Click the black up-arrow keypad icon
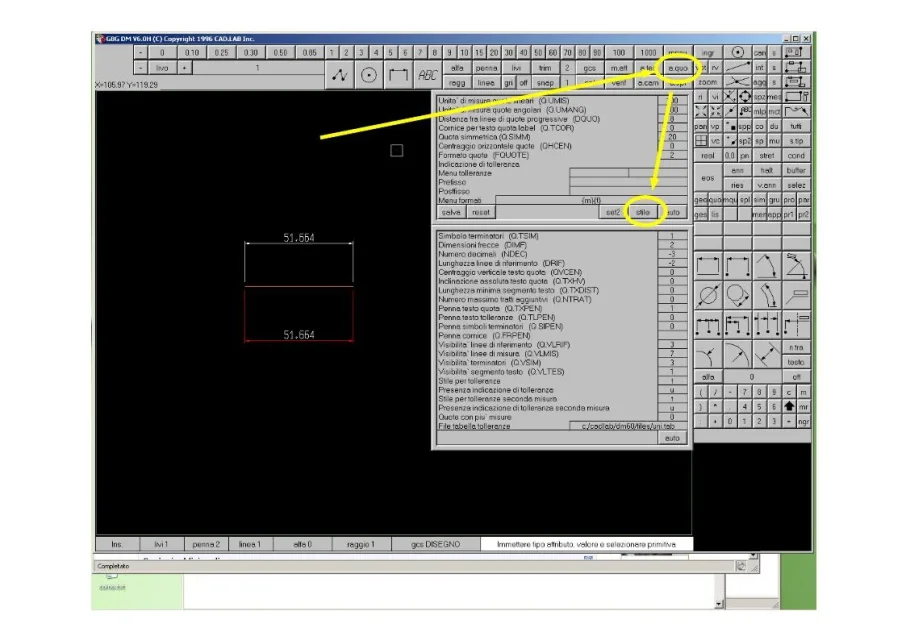906x640 pixels. tap(789, 406)
